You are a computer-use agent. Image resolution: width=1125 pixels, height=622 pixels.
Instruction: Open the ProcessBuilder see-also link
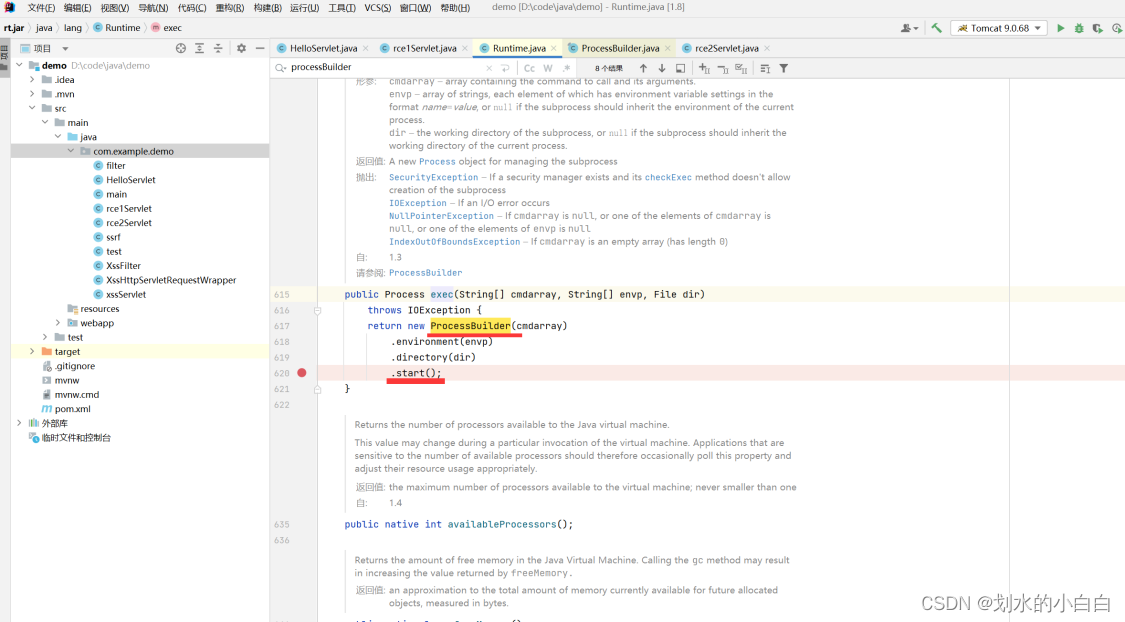[425, 273]
